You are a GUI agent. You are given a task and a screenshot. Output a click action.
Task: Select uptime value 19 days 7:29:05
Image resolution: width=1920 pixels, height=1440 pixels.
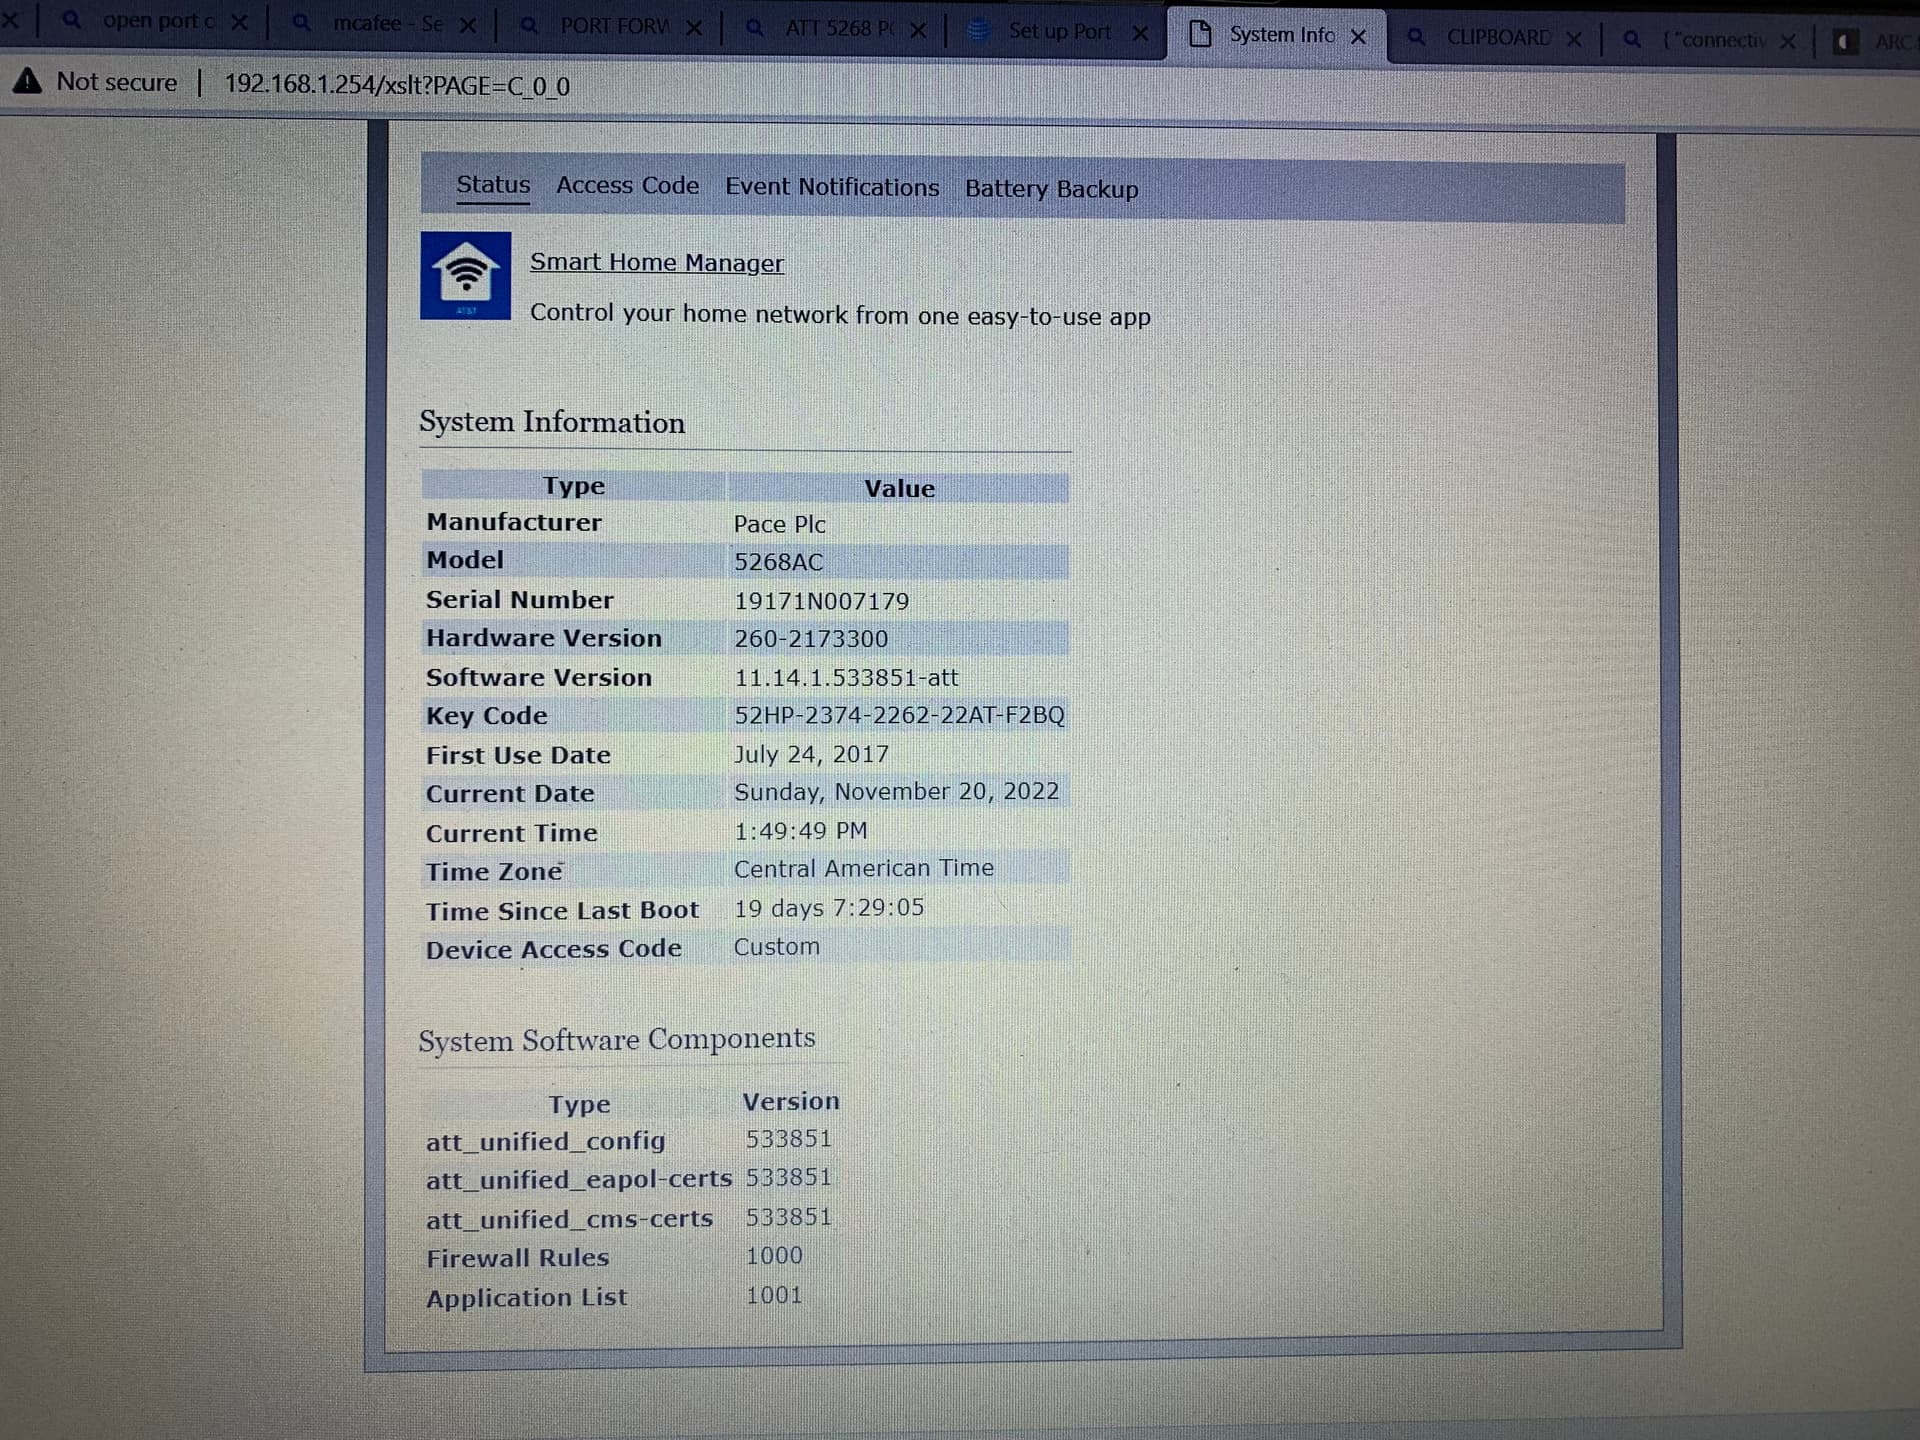point(829,908)
